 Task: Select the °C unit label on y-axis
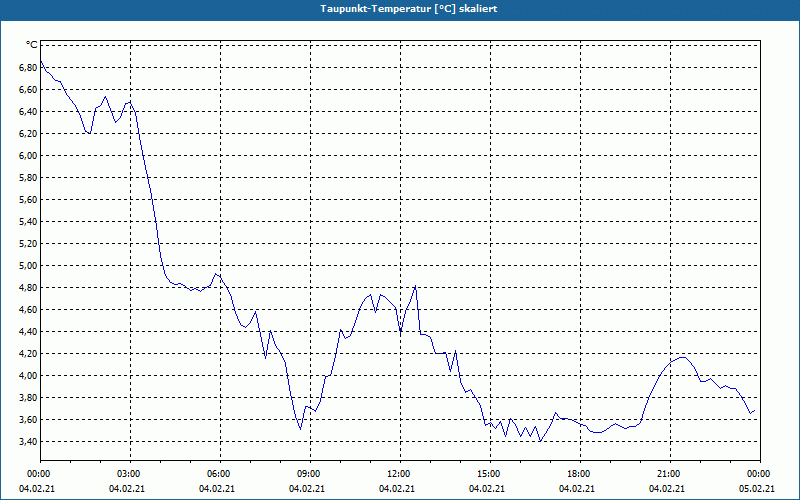coord(31,45)
